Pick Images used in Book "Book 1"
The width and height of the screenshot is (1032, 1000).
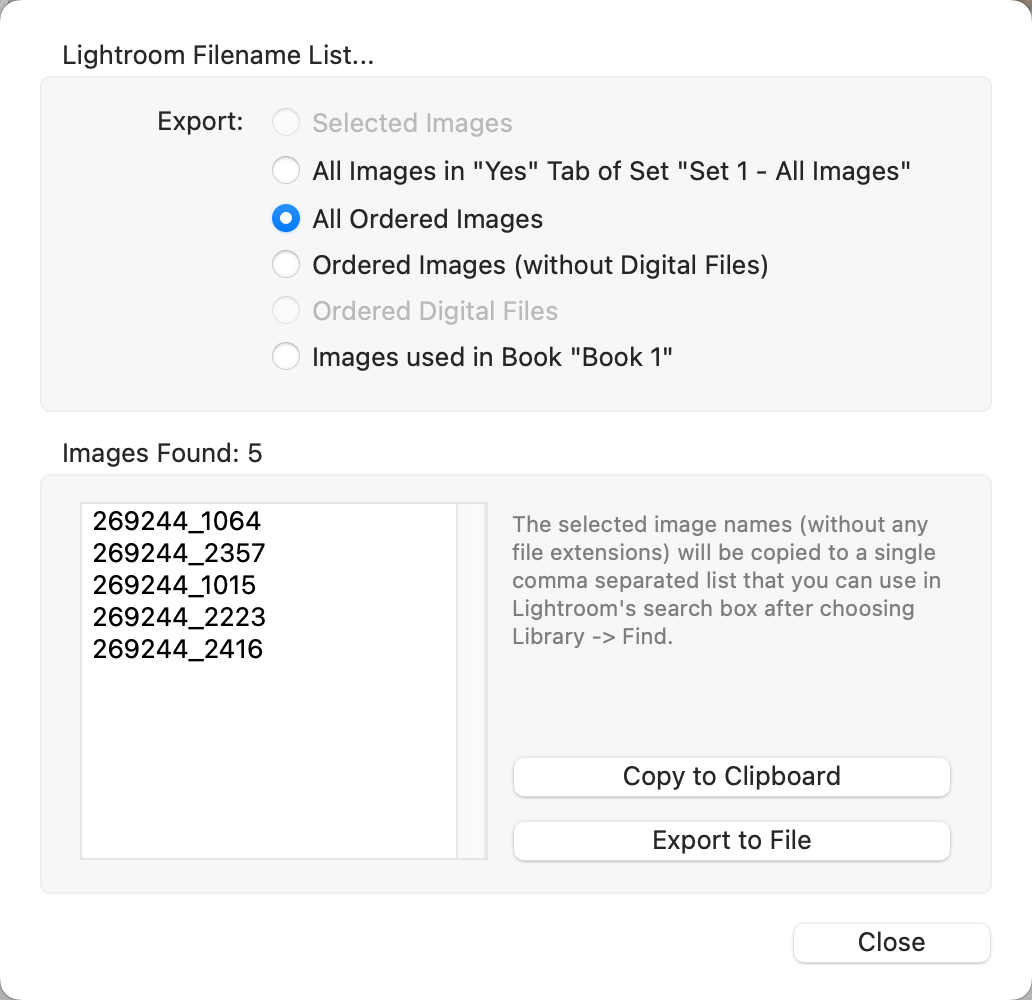[287, 357]
